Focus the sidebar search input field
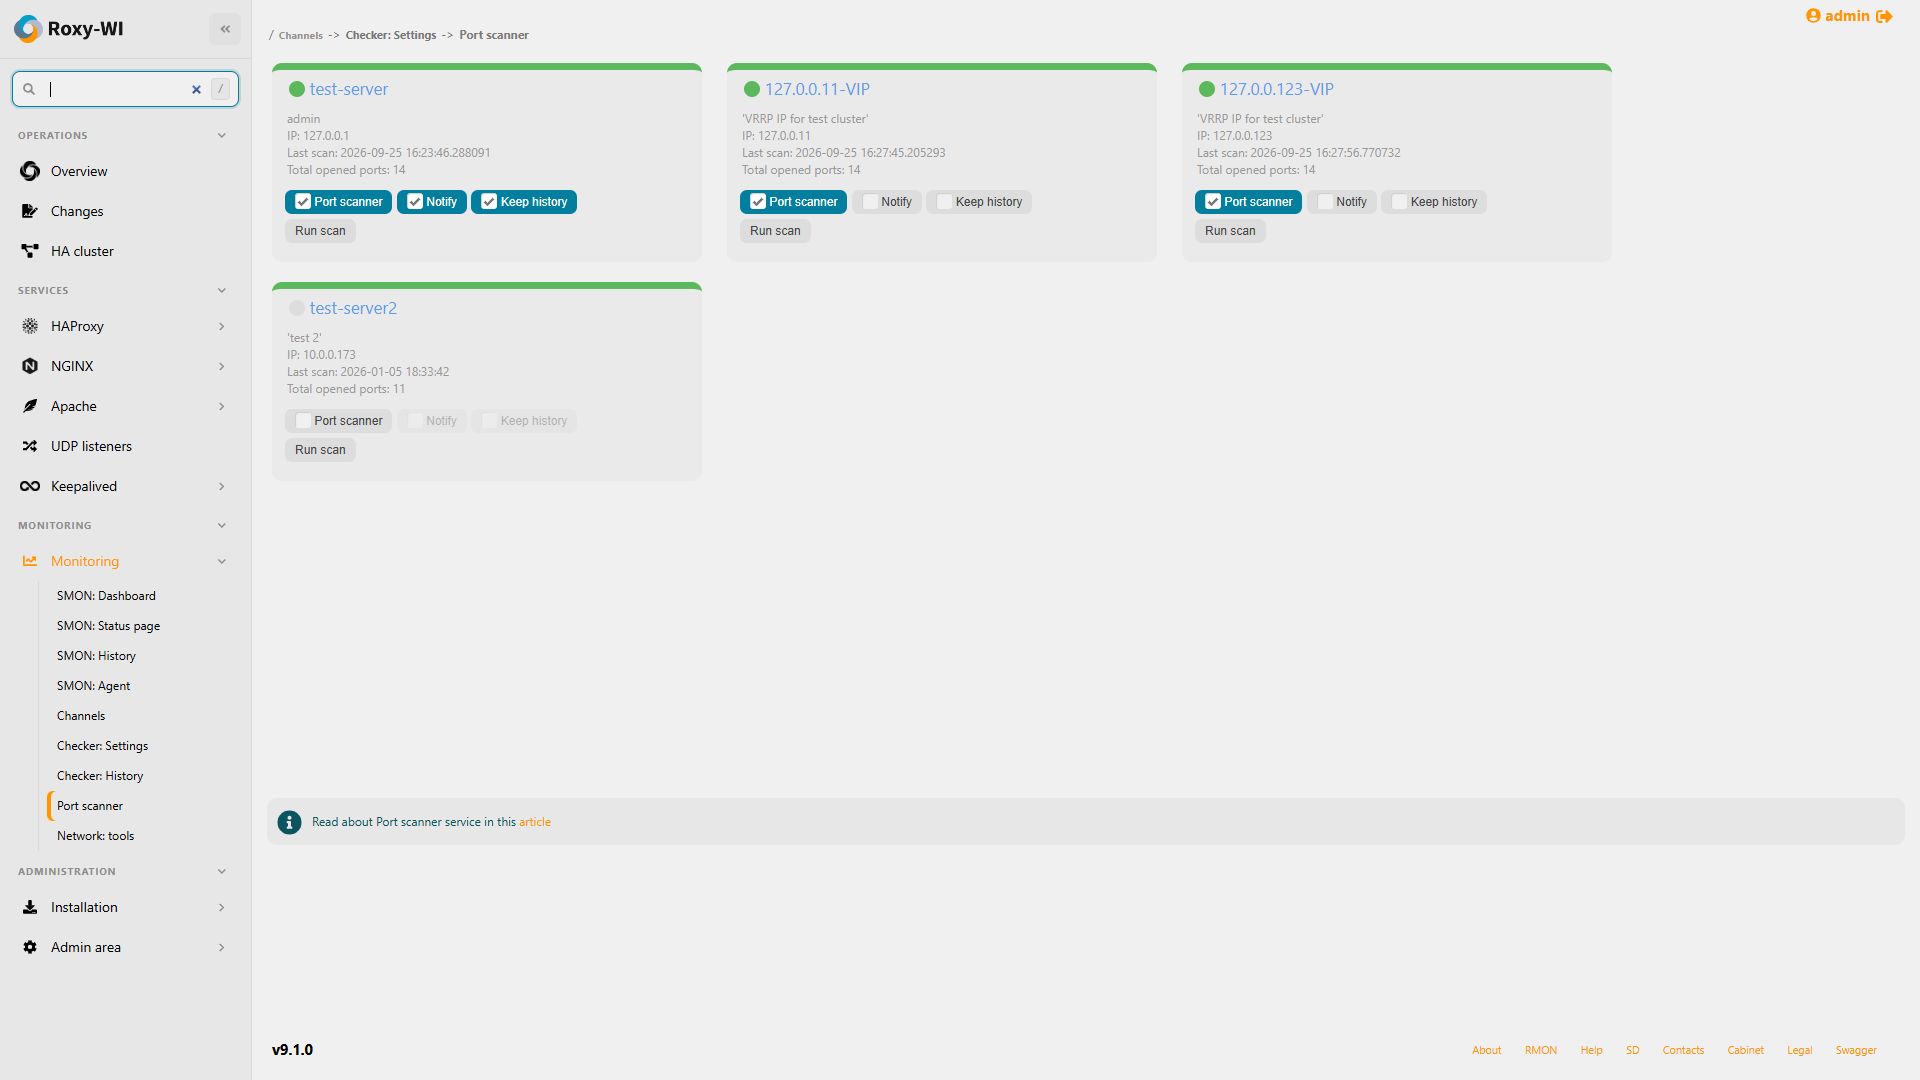The image size is (1920, 1080). point(115,89)
